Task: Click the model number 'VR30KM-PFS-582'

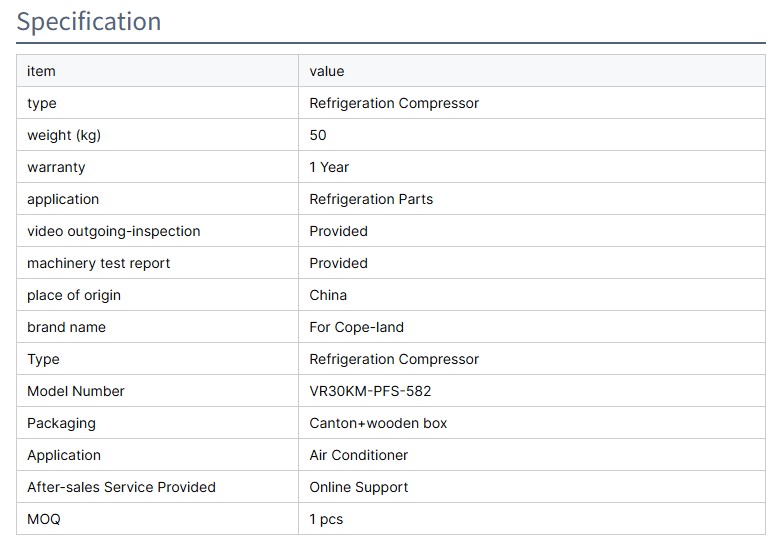Action: pyautogui.click(x=370, y=391)
